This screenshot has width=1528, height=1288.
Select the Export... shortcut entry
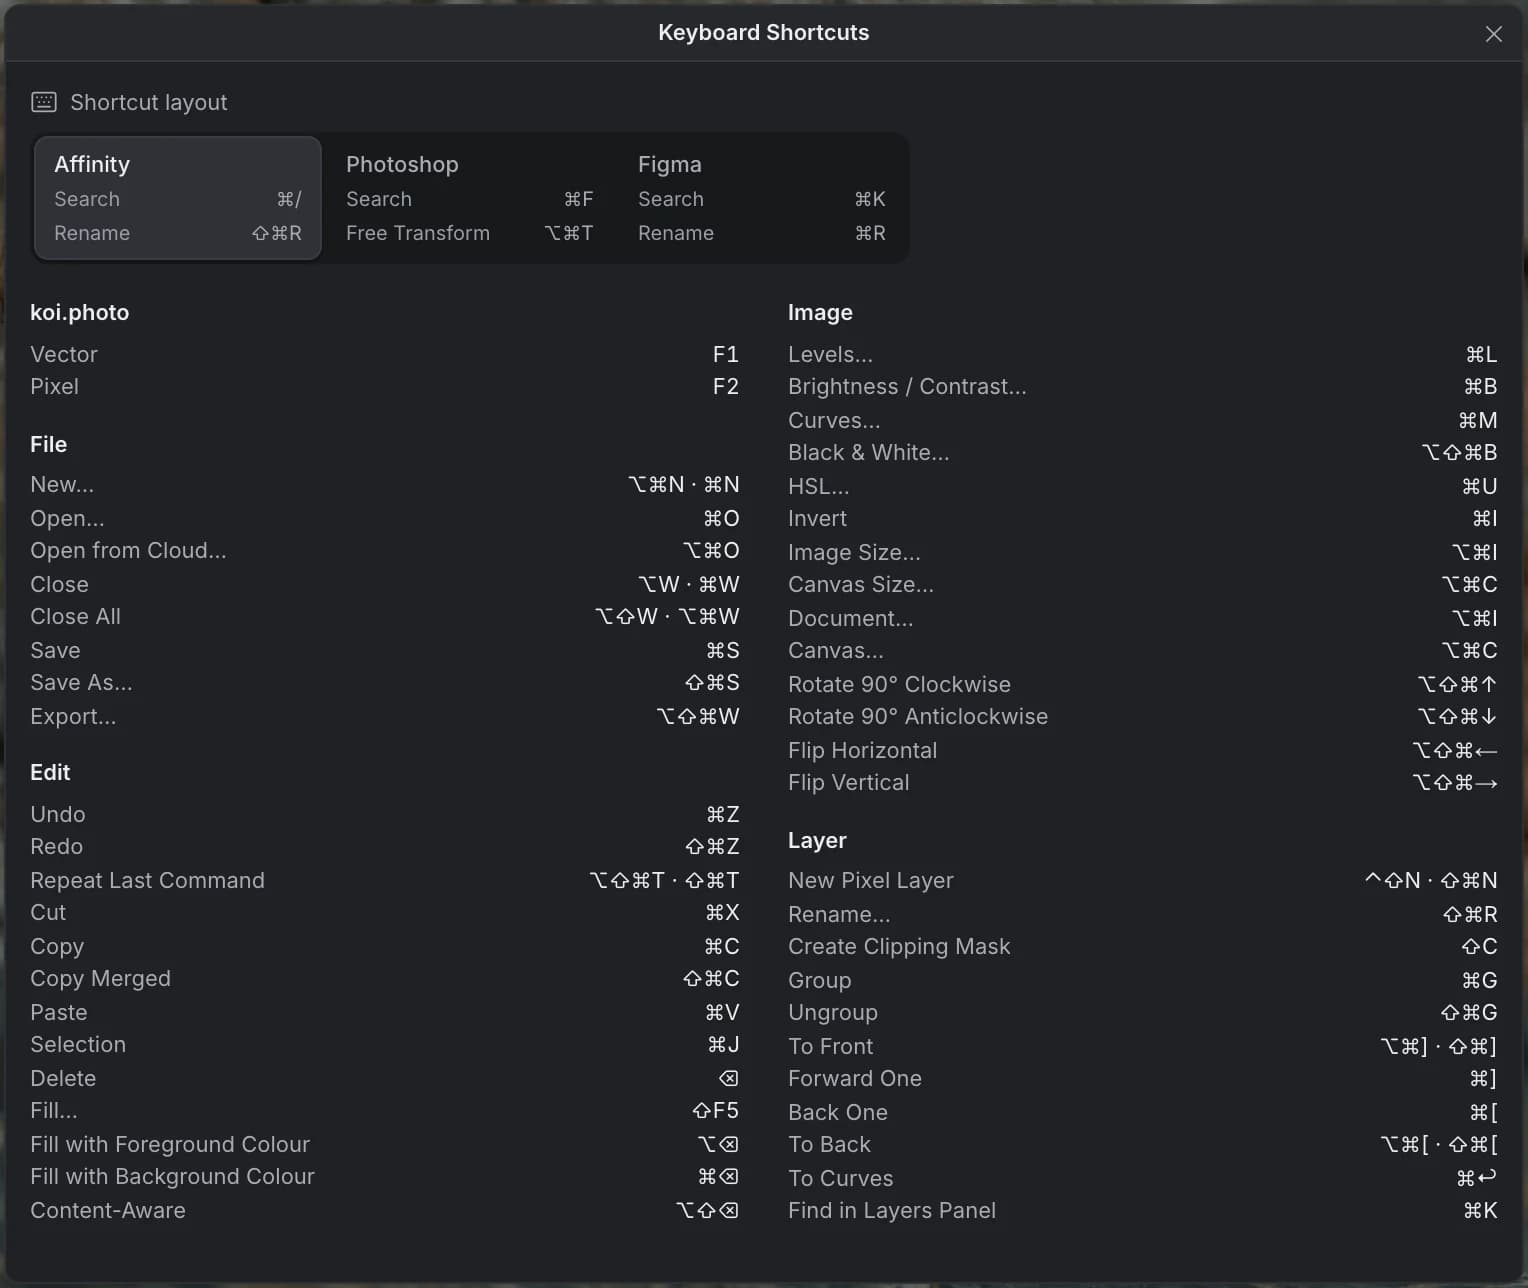(x=384, y=716)
